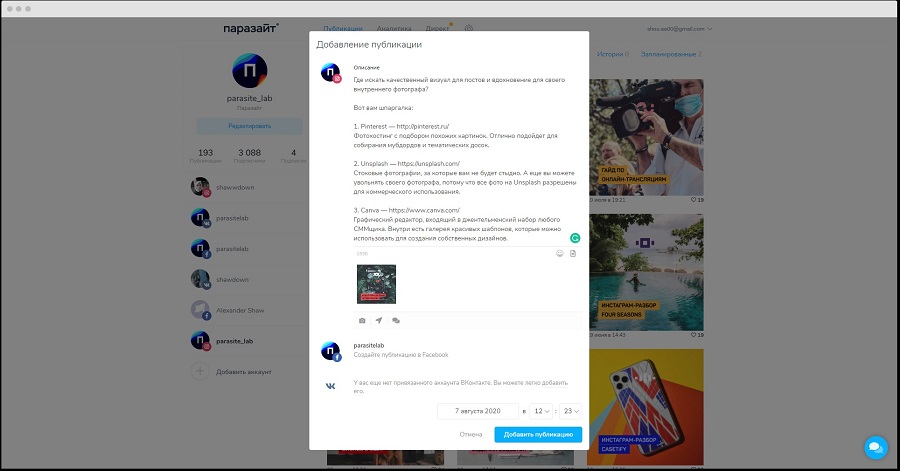This screenshot has height=471, width=900.
Task: Open the first comment speech bubbles icon
Action: coord(396,321)
